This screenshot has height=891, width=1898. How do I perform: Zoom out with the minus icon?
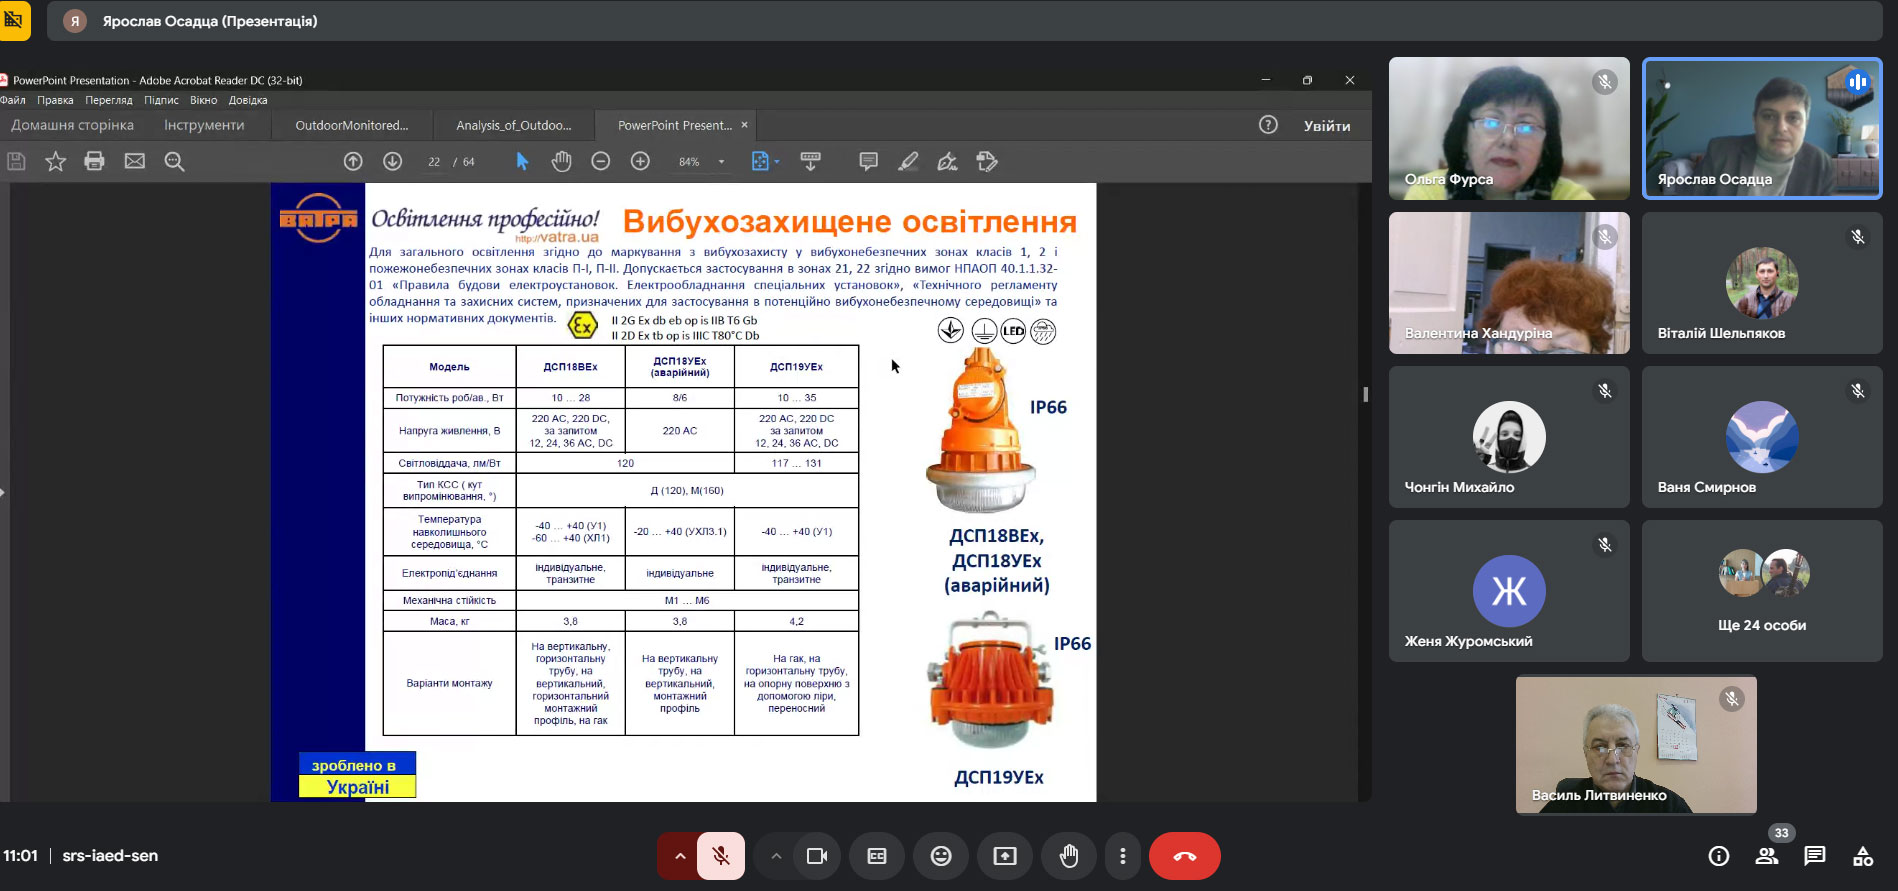[x=600, y=161]
